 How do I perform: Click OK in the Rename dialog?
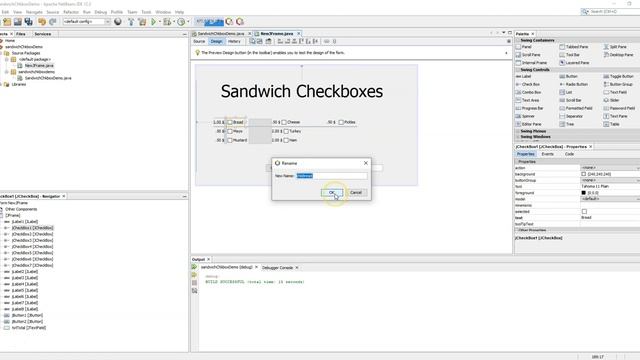click(x=332, y=192)
